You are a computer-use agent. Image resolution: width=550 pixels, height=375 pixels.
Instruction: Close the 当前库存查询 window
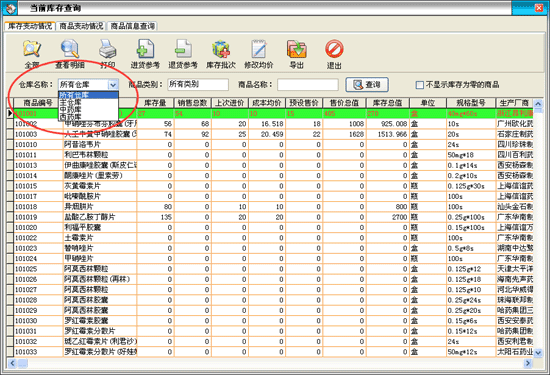[x=539, y=8]
